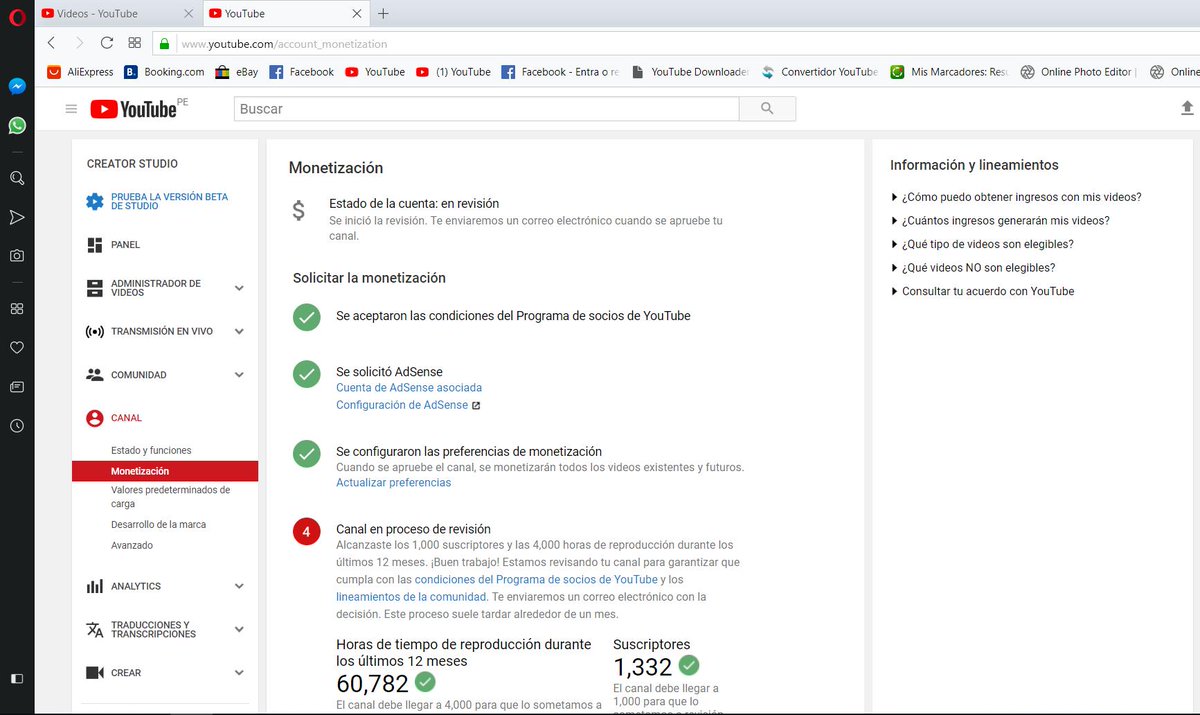Image resolution: width=1200 pixels, height=715 pixels.
Task: Select Monetización menu item
Action: coord(165,471)
